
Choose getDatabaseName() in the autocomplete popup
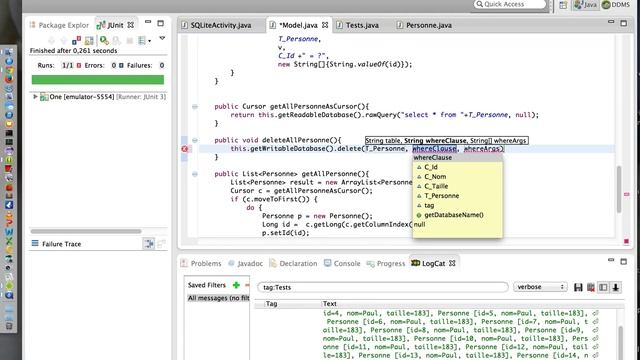458,215
